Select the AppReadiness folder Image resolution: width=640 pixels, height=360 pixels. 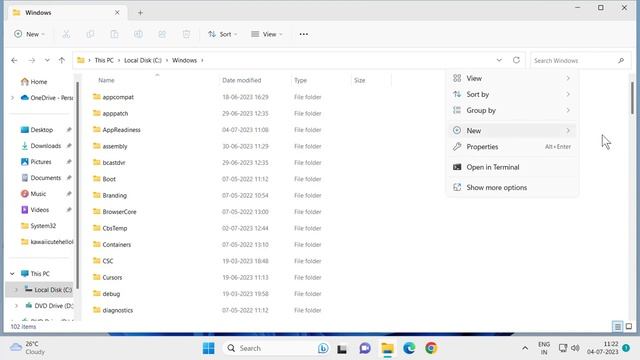click(116, 130)
